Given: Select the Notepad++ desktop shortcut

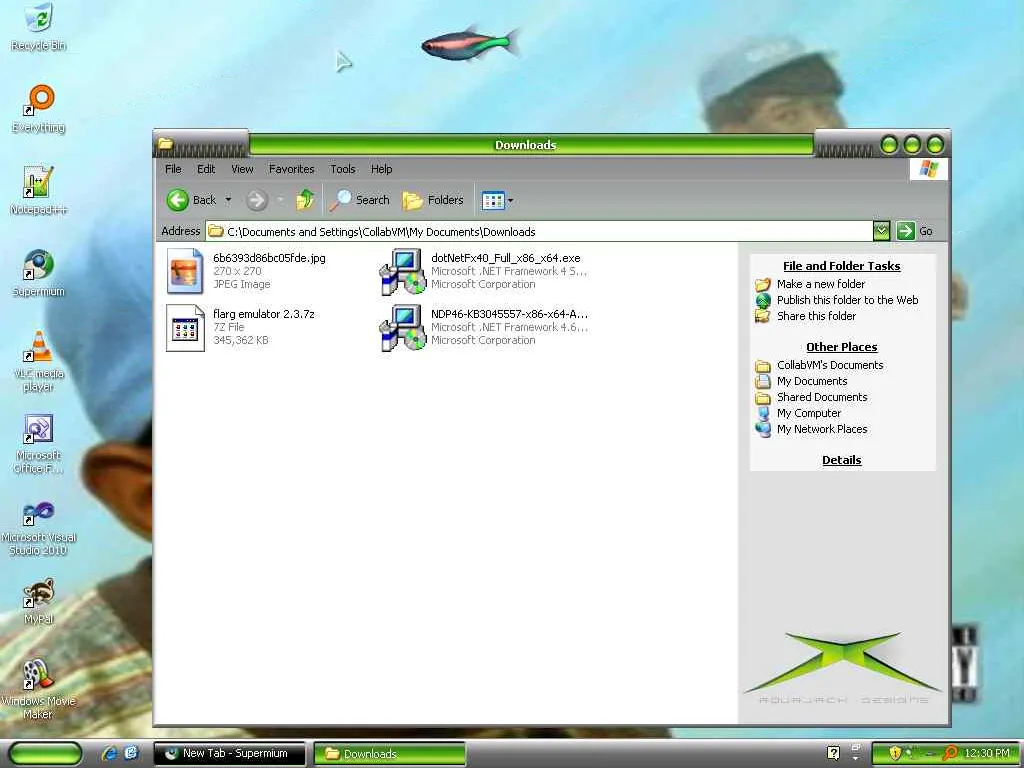Looking at the screenshot, I should pos(39,191).
